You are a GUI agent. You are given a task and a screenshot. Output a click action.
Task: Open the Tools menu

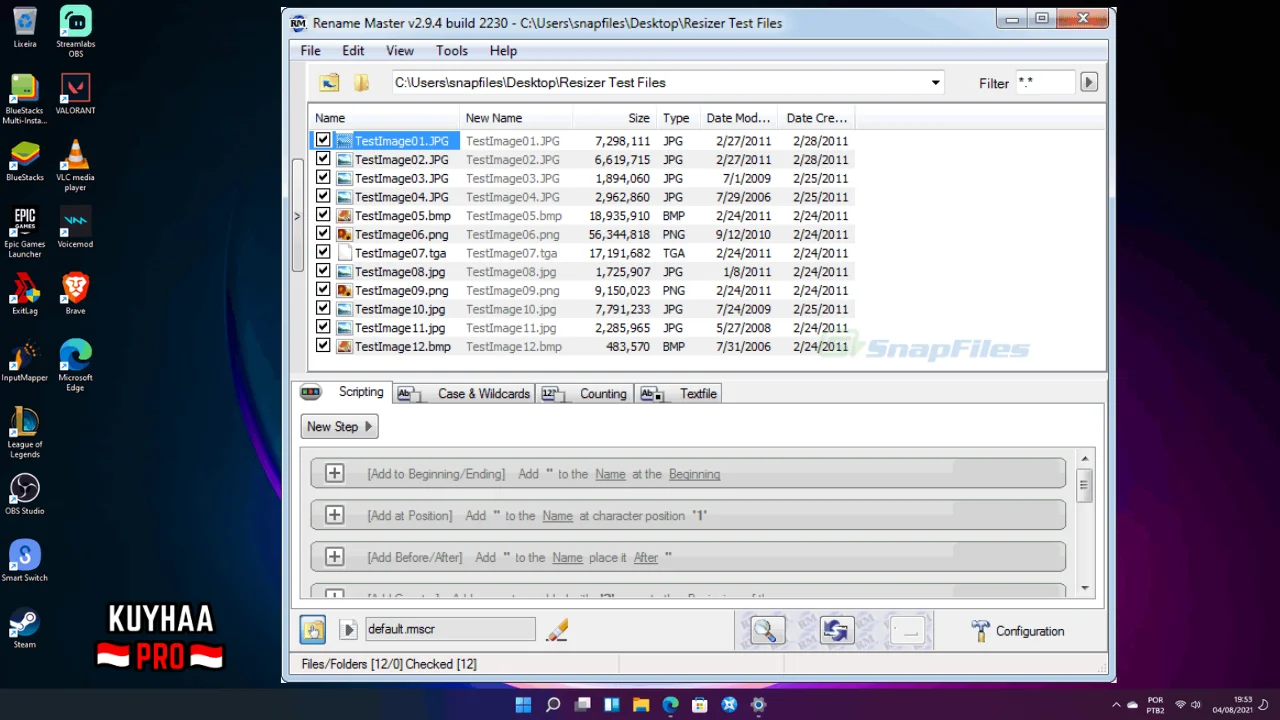[452, 51]
